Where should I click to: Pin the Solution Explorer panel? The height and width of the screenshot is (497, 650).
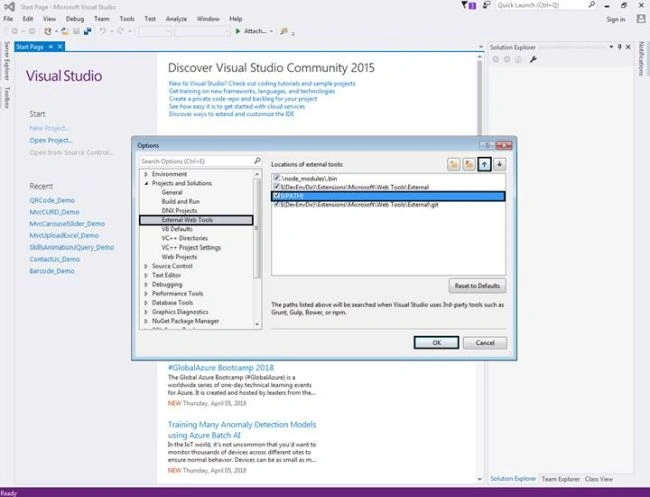(620, 47)
